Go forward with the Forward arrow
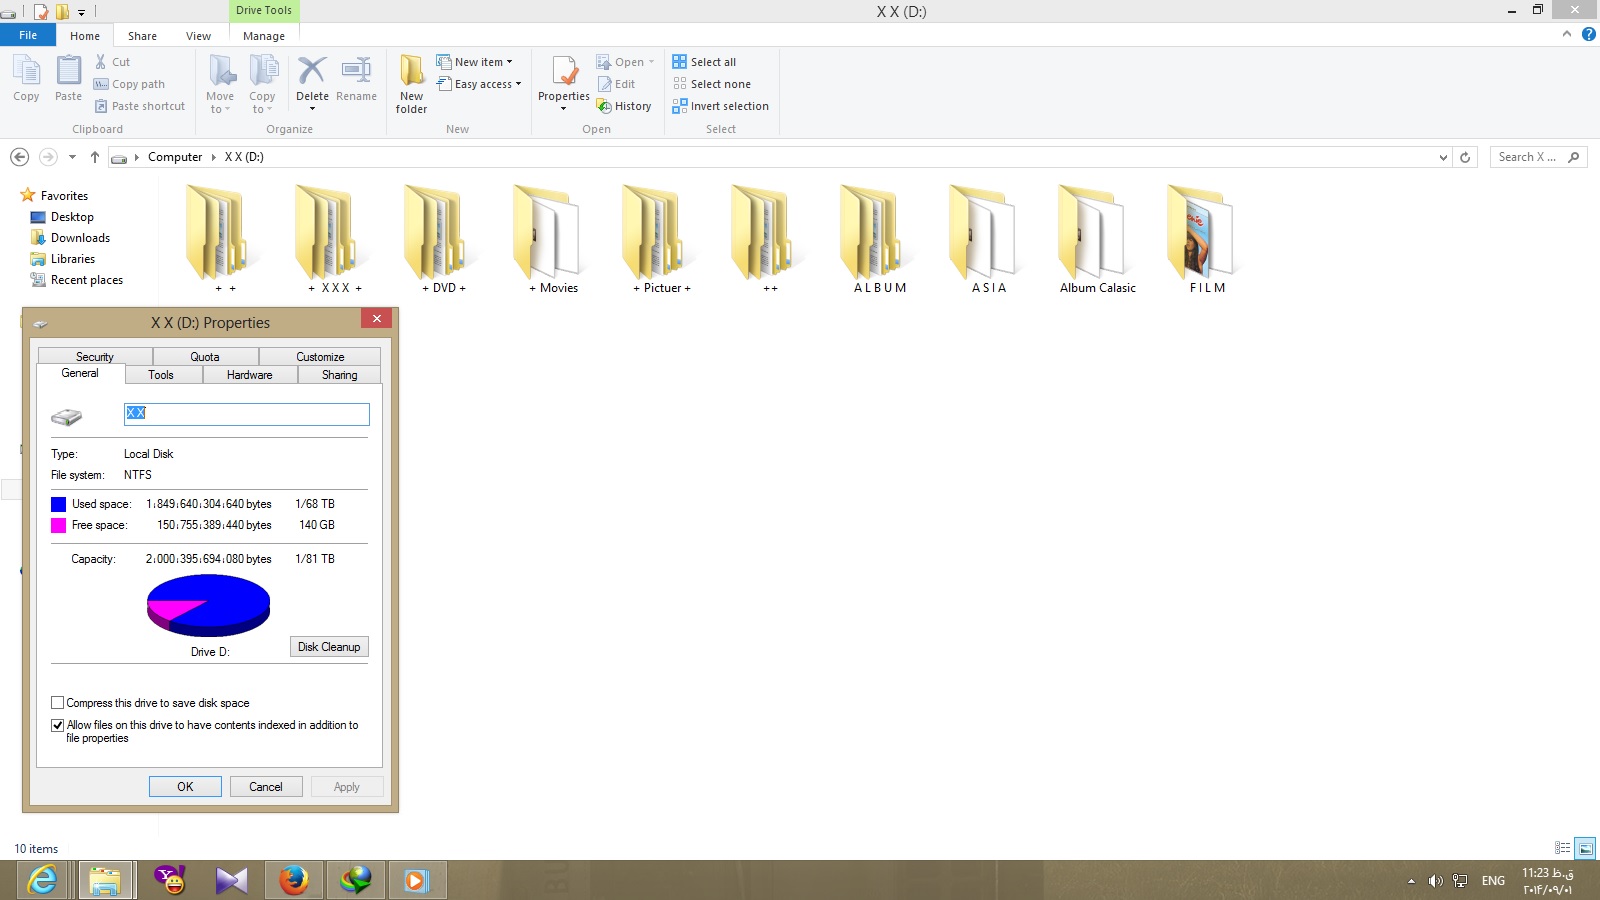Screen dimensions: 1600x900 pos(48,157)
